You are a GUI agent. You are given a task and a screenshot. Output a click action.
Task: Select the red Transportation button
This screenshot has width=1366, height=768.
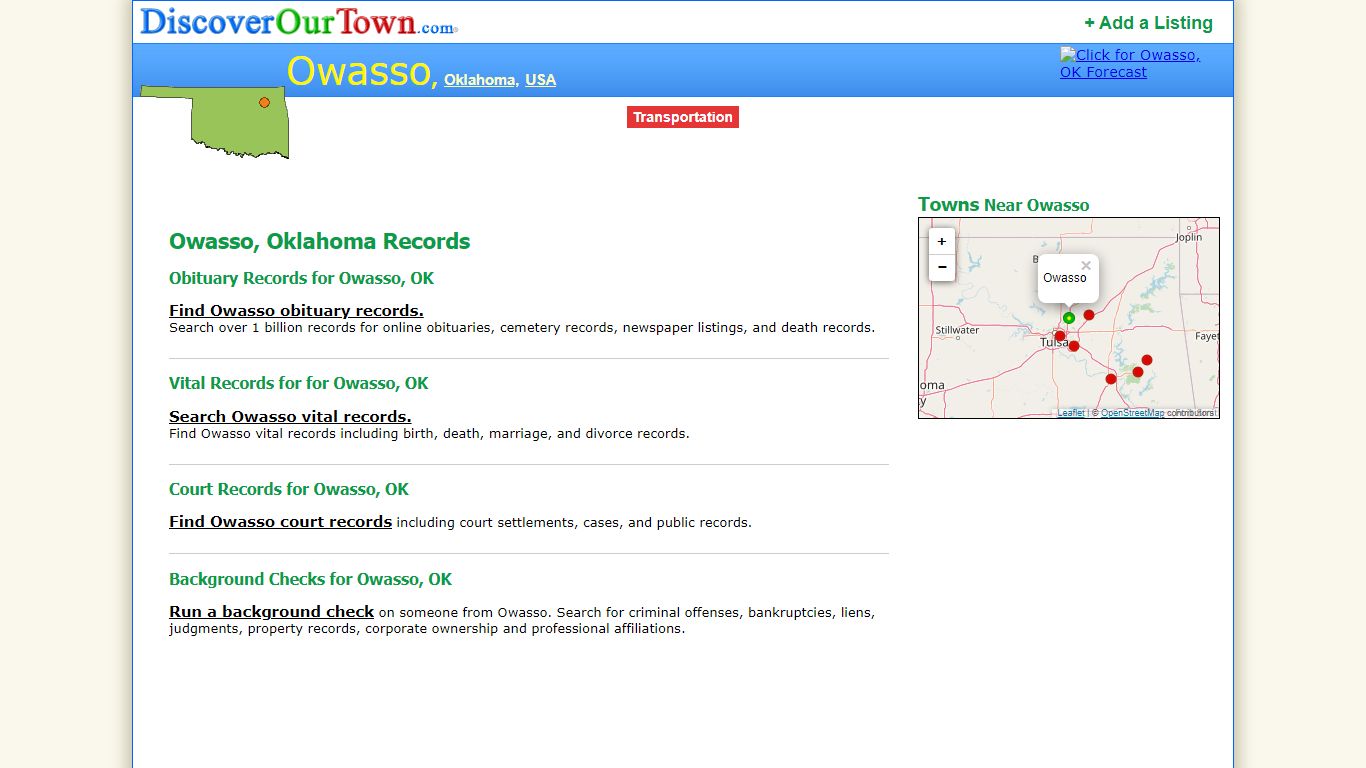click(683, 117)
